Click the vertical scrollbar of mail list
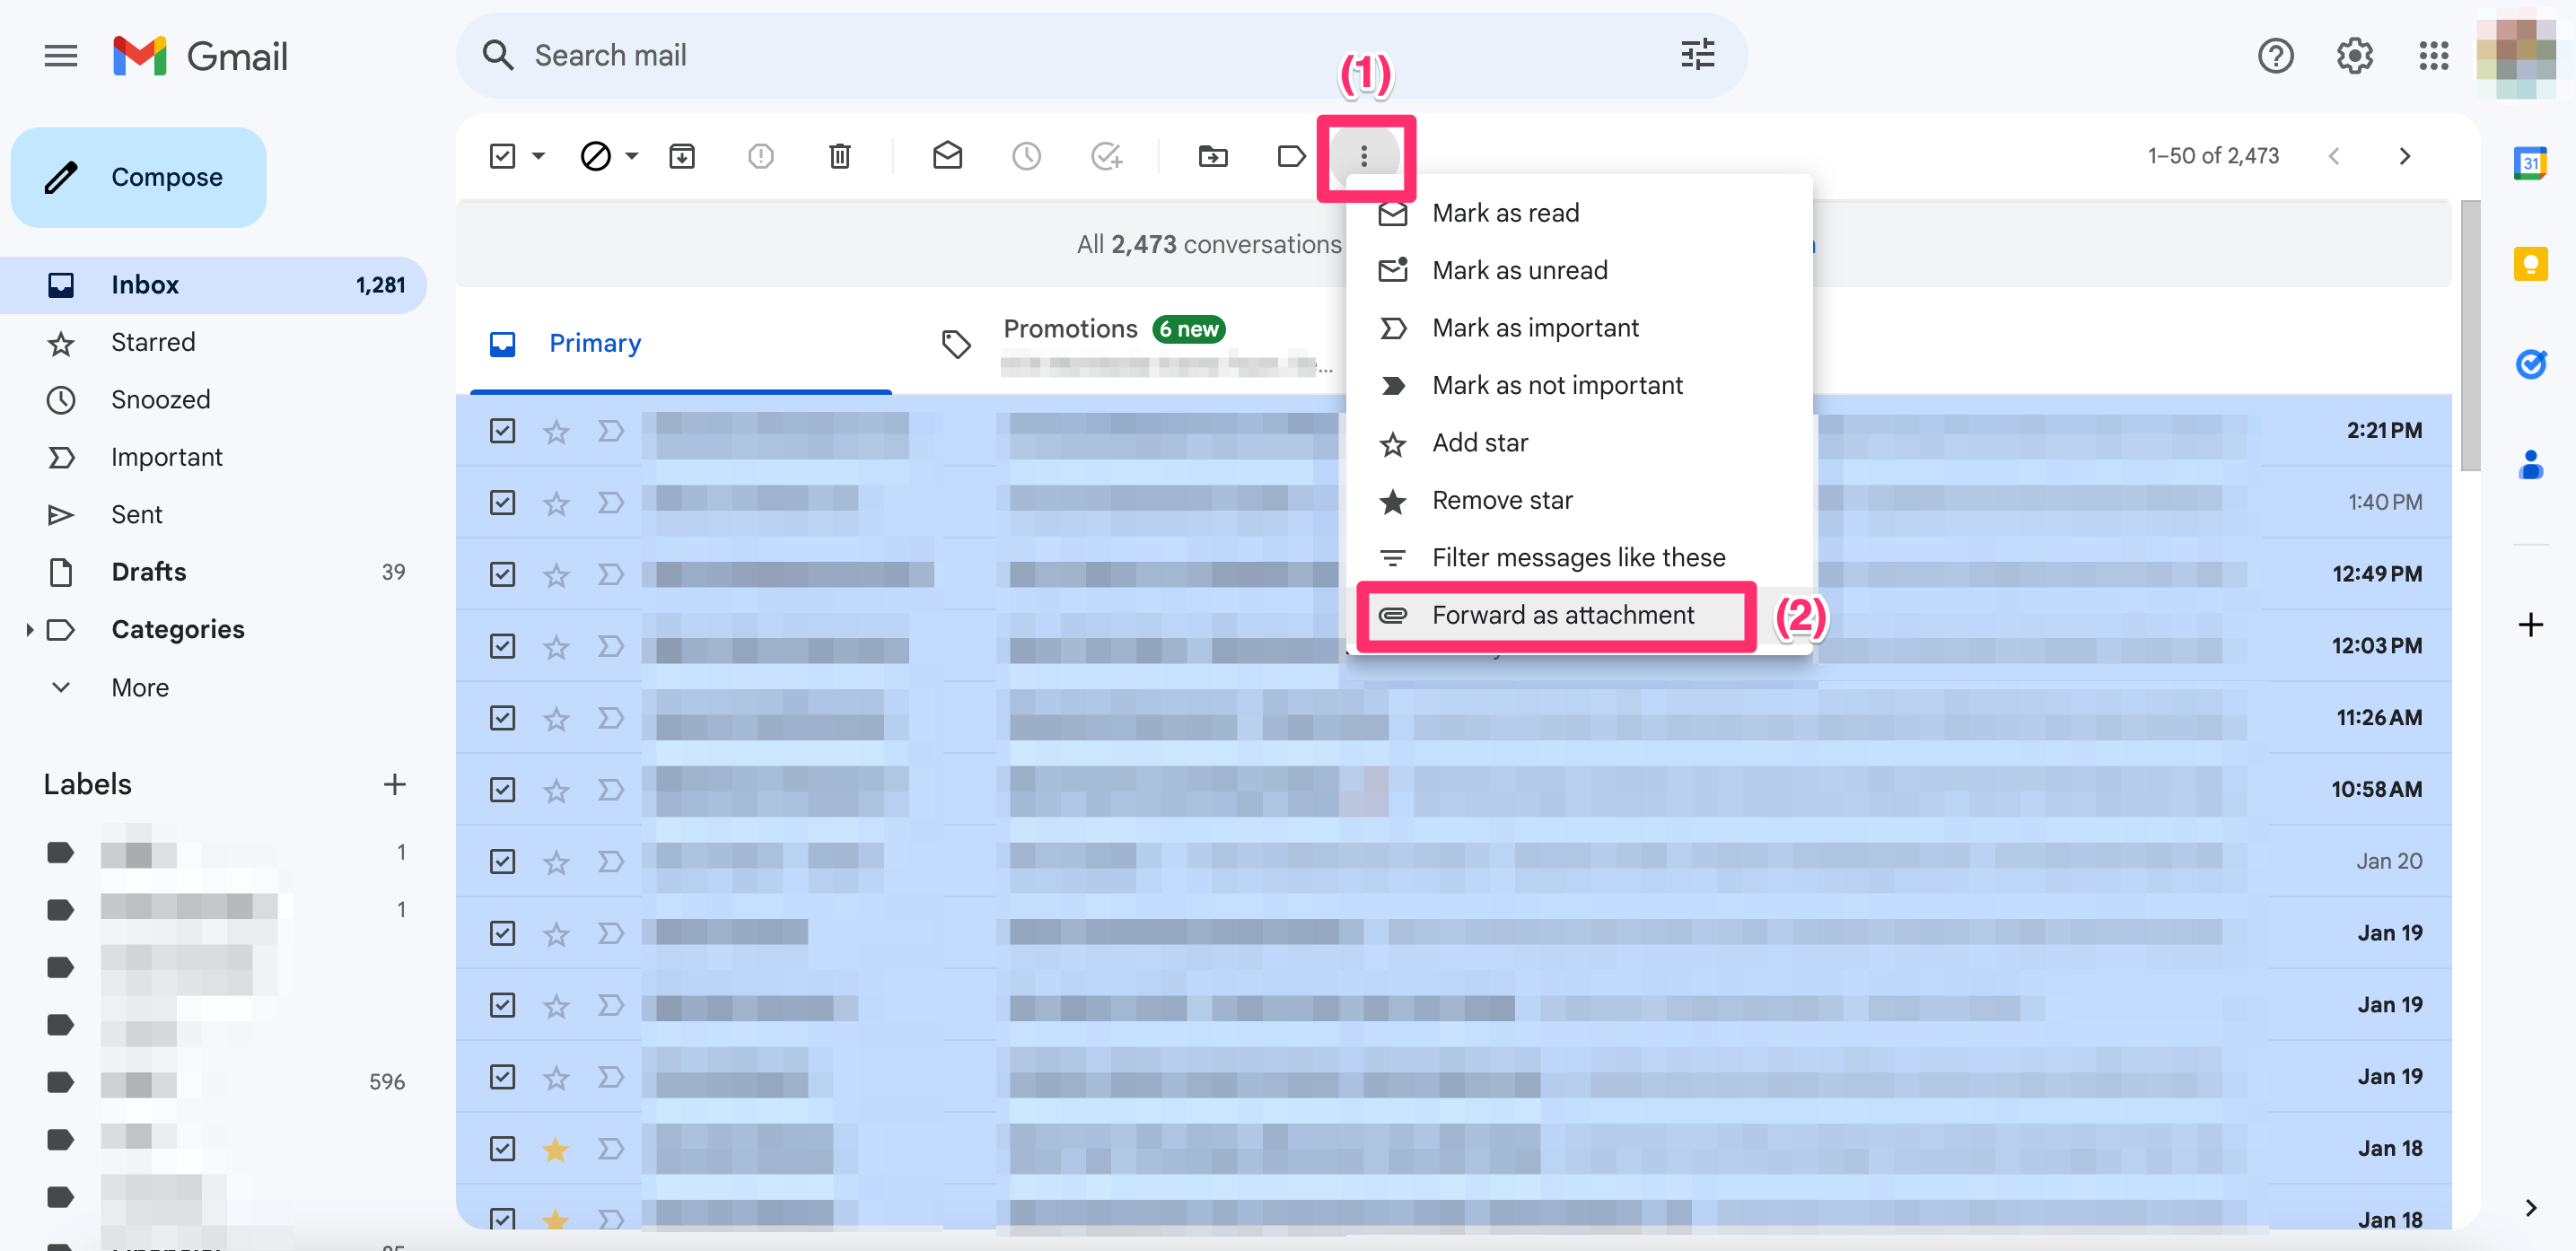The width and height of the screenshot is (2576, 1251). [2469, 335]
